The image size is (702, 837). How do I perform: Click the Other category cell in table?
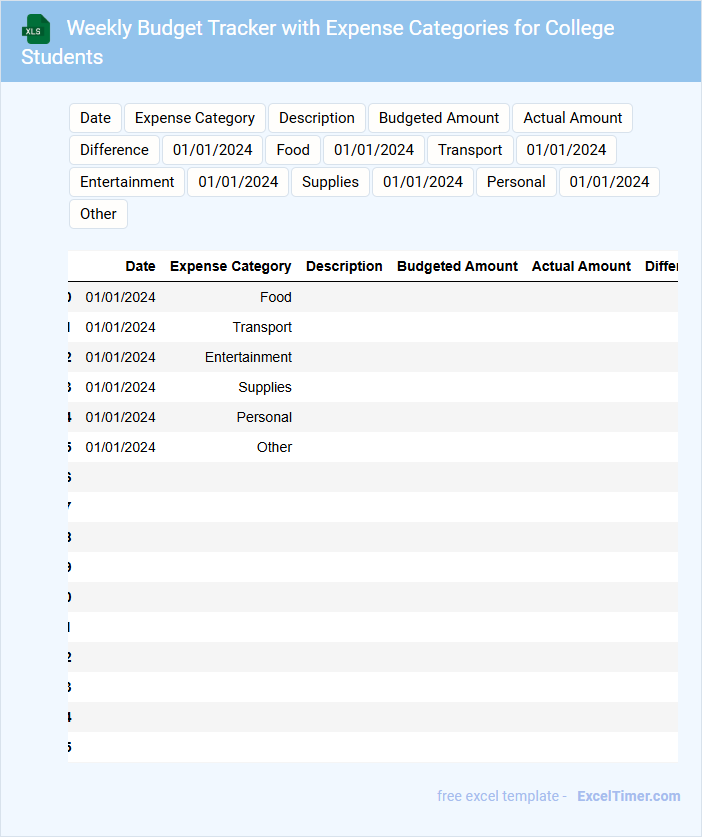pyautogui.click(x=274, y=447)
